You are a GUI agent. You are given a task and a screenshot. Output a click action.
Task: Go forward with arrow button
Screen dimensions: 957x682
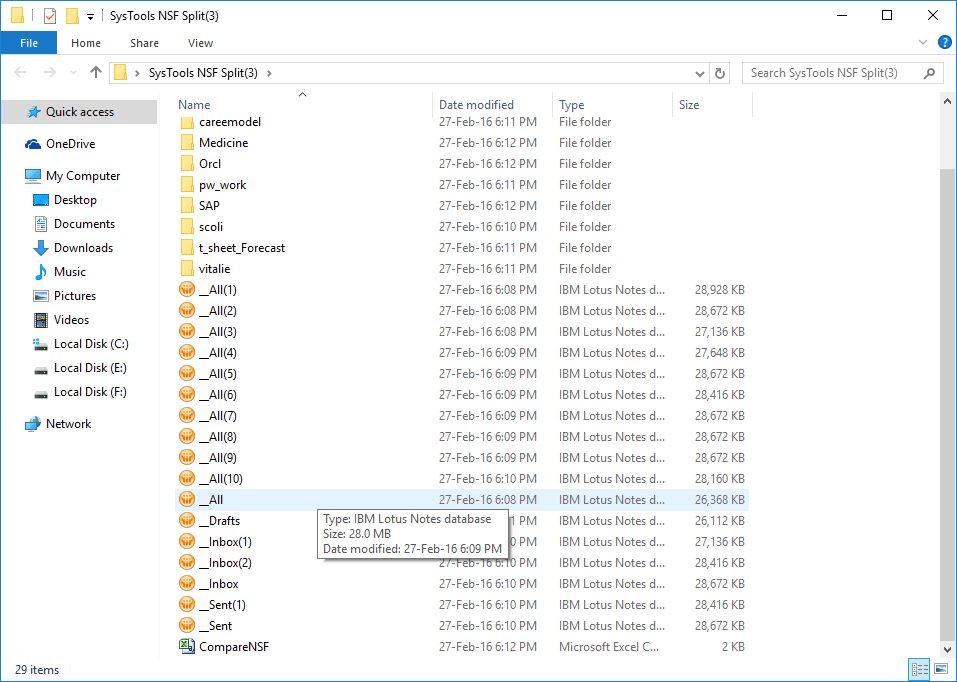click(x=49, y=73)
